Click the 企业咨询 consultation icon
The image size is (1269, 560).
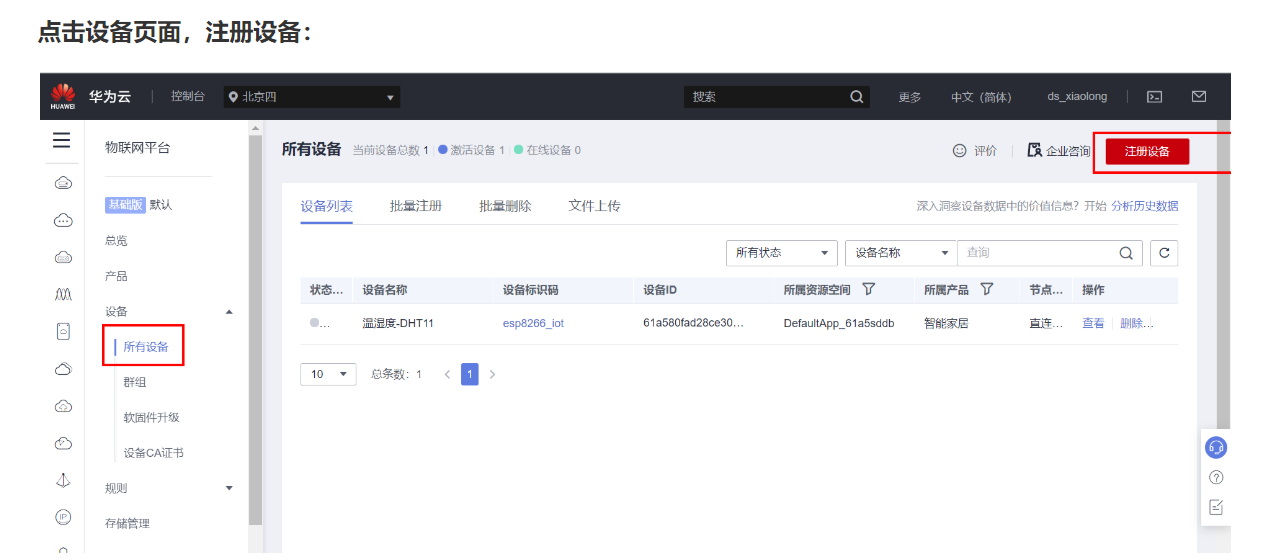coord(1035,150)
